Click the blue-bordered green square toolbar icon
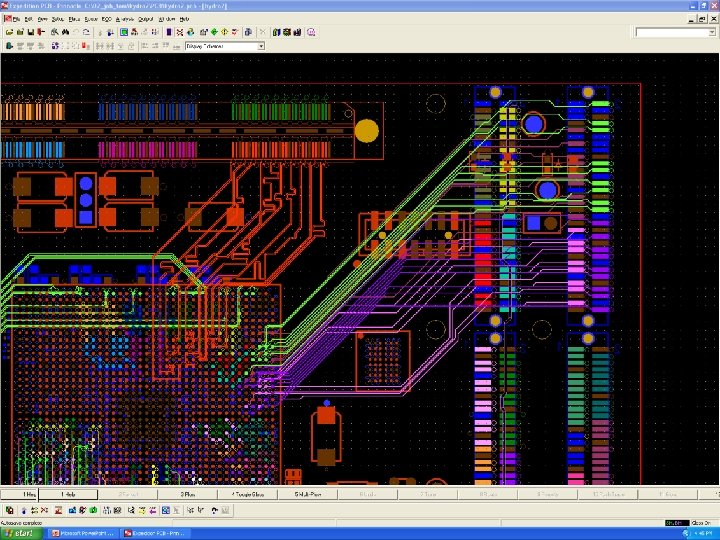 pyautogui.click(x=124, y=32)
